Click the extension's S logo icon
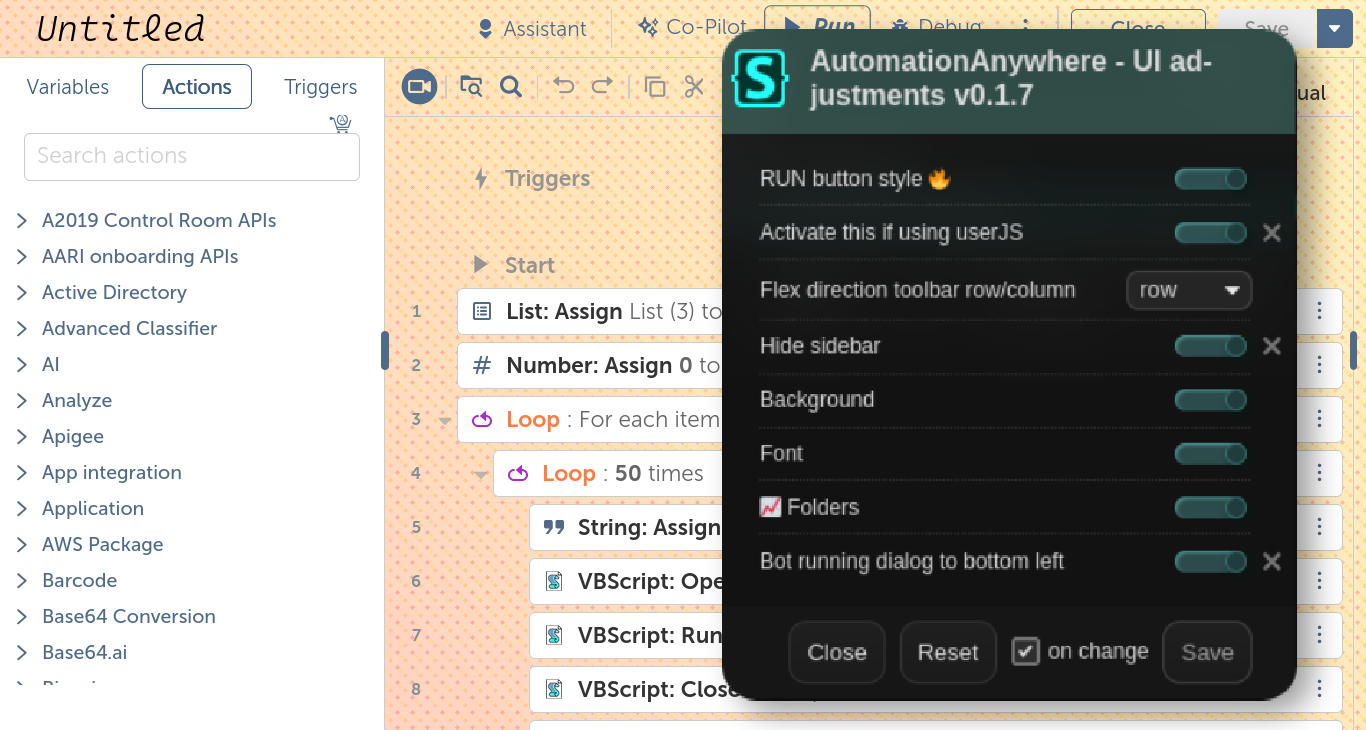 pyautogui.click(x=760, y=79)
